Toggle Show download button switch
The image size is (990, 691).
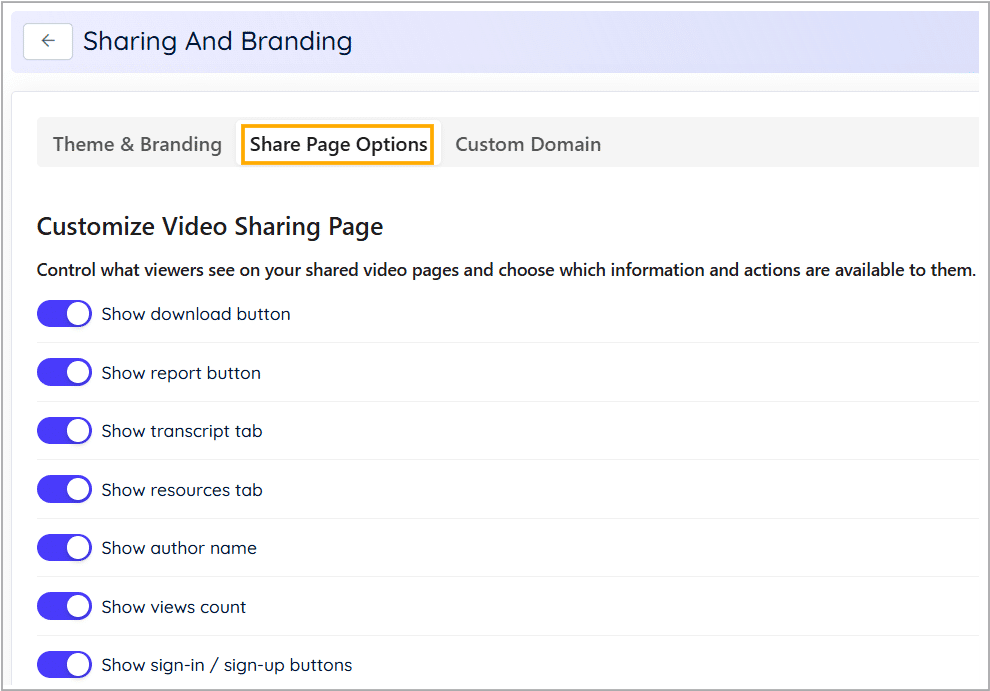64,314
